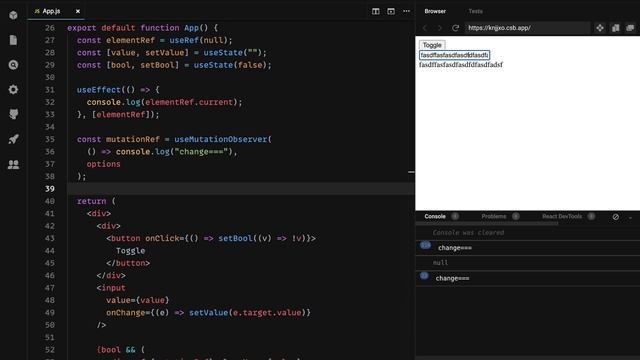Open the Console tab
This screenshot has height=360, width=640.
tap(435, 216)
